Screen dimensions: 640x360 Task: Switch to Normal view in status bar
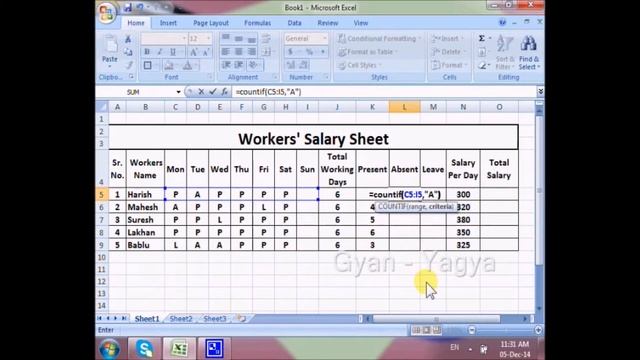416,330
